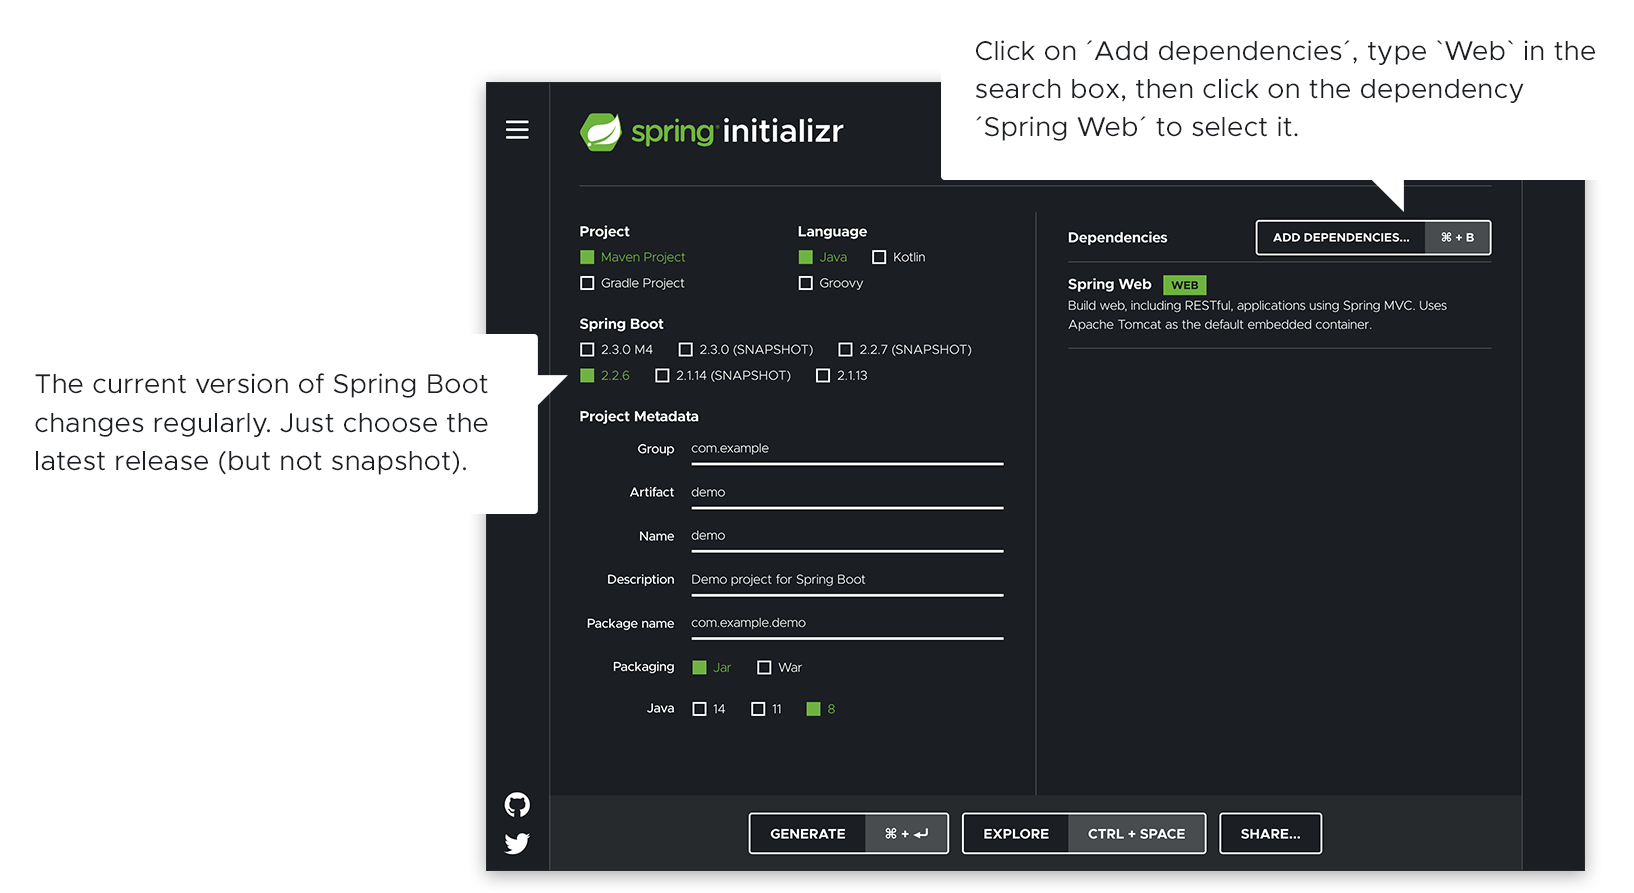Open the Twitter bird icon link
The image size is (1634, 893).
517,844
